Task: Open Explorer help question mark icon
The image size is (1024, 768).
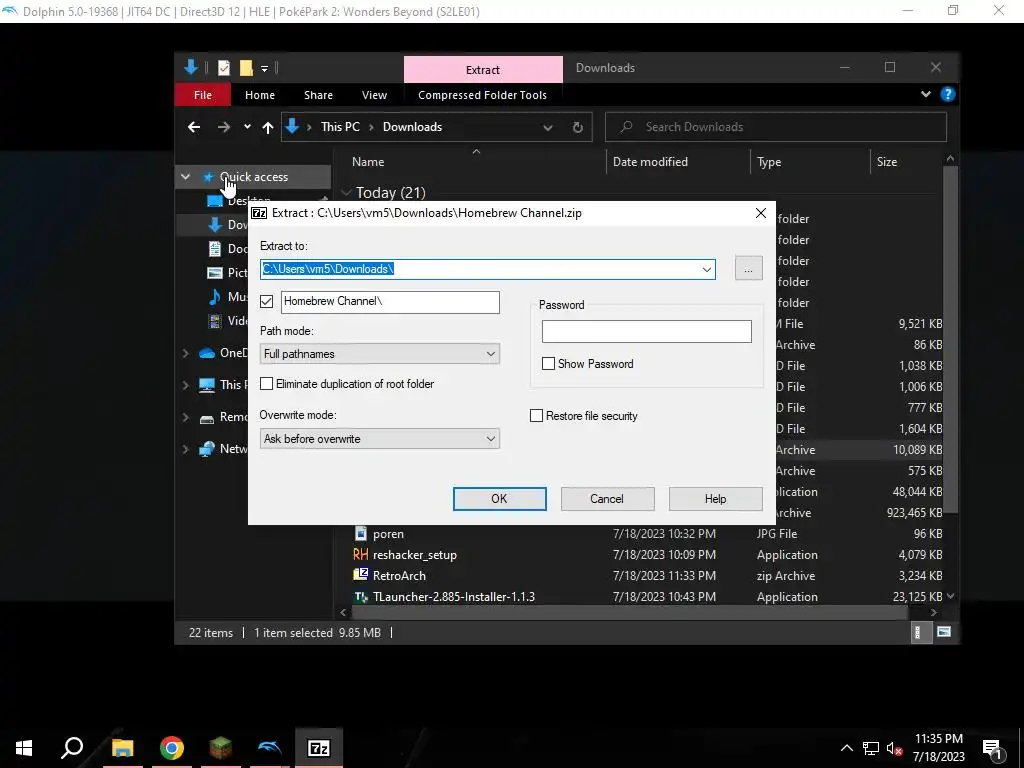Action: coord(948,95)
